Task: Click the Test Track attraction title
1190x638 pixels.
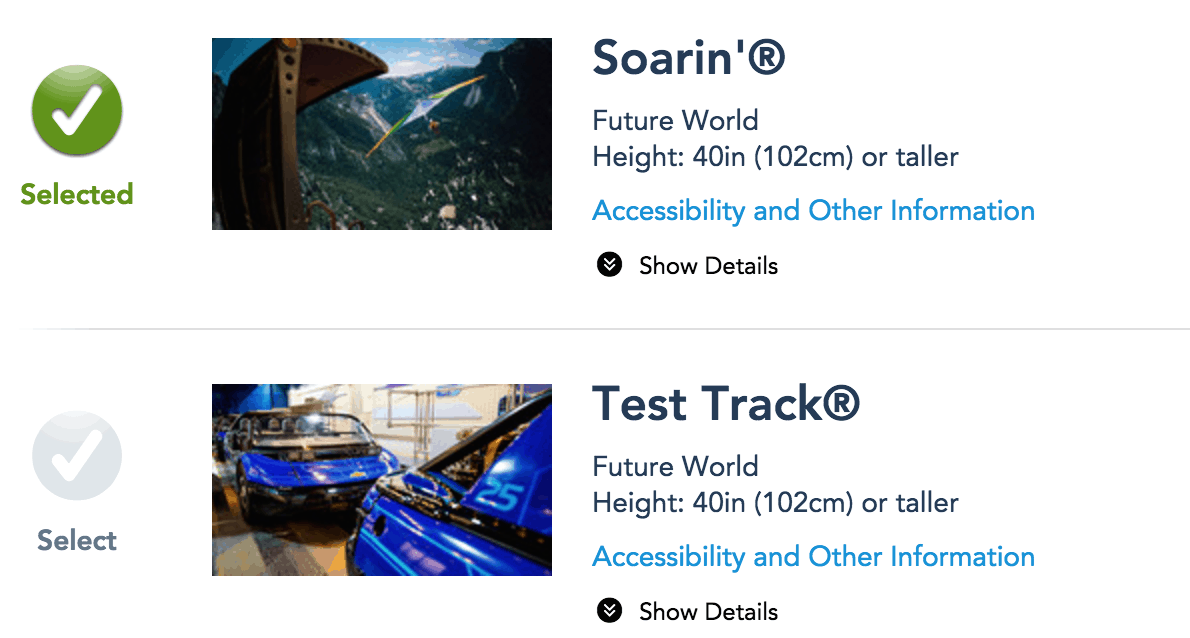Action: coord(726,404)
